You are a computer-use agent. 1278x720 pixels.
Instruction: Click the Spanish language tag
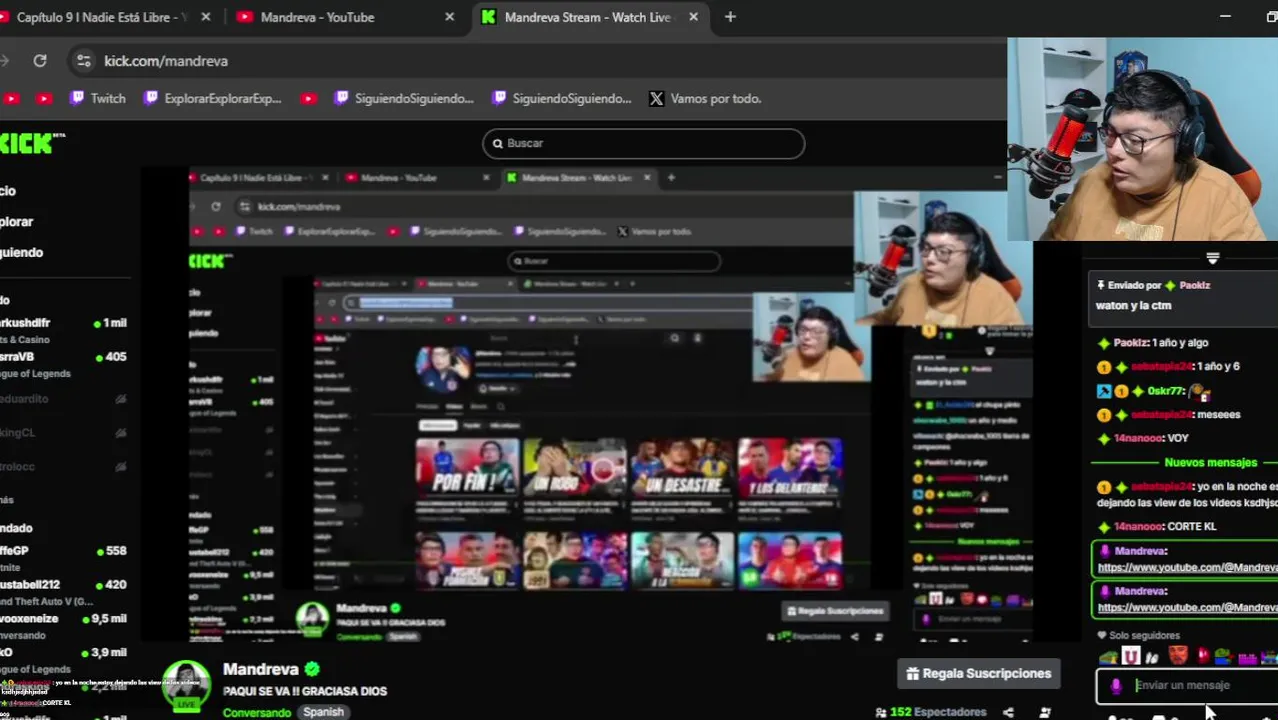point(323,712)
